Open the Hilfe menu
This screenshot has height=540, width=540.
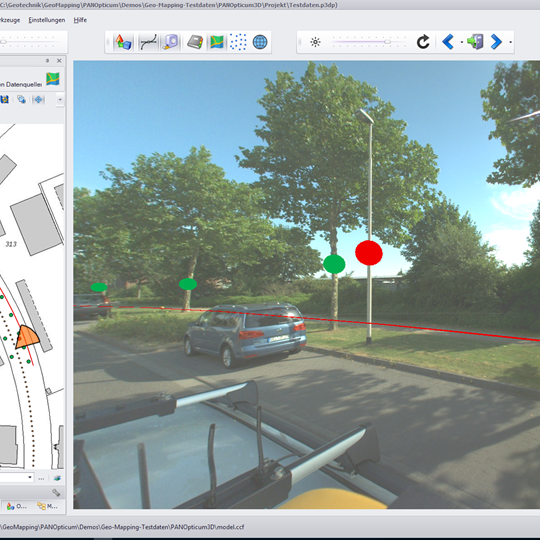point(80,20)
